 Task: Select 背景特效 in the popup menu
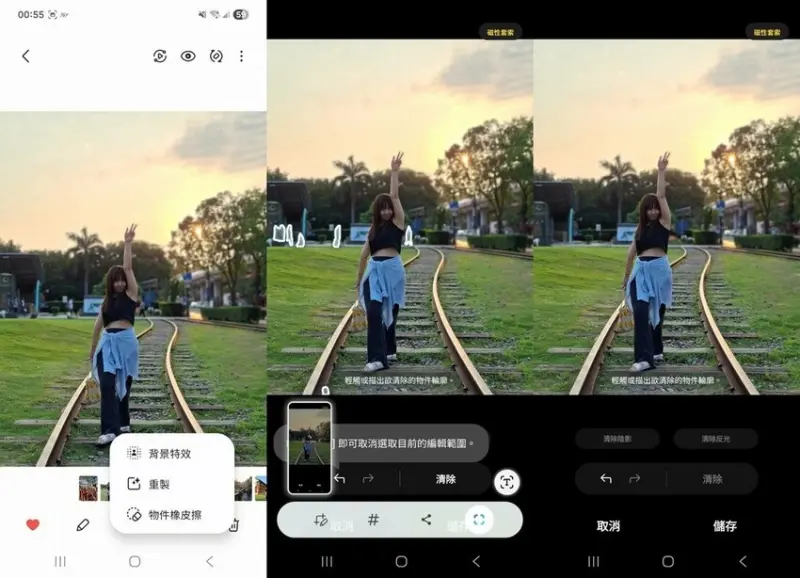170,452
